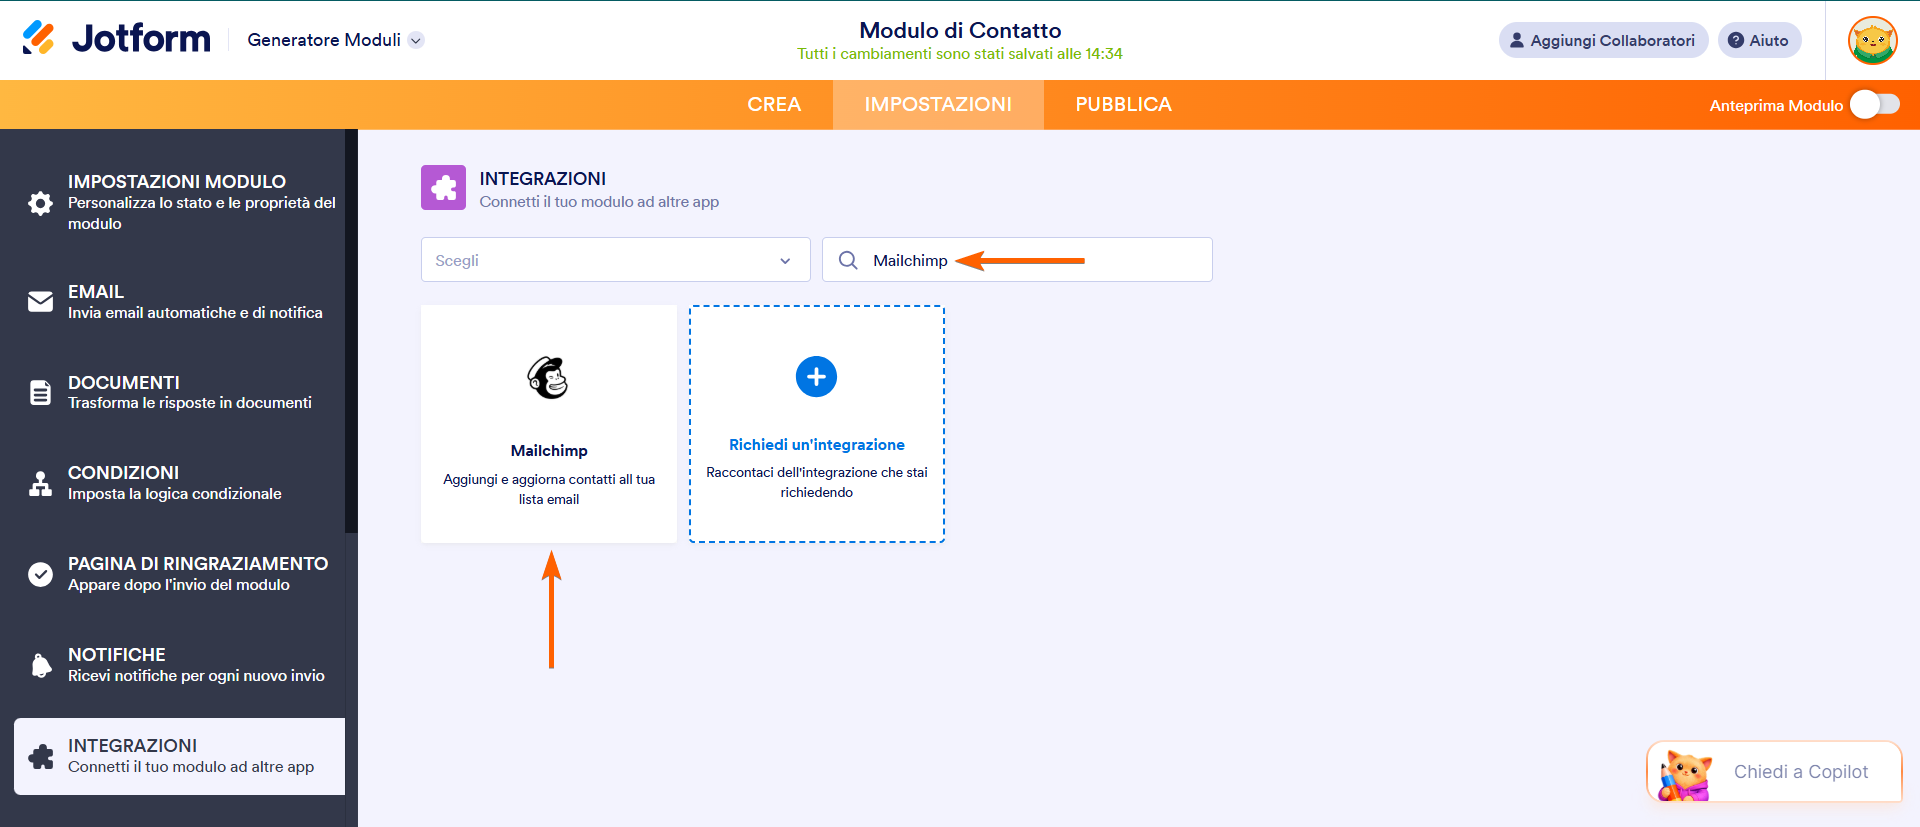The height and width of the screenshot is (827, 1920).
Task: Open the Generatore Moduli dropdown
Action: [x=335, y=40]
